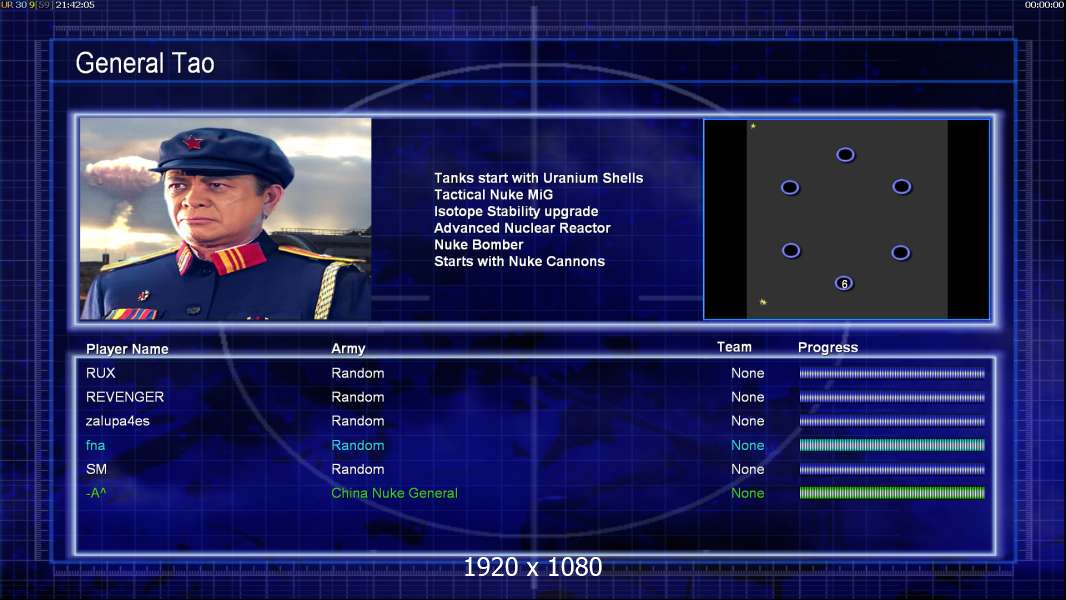This screenshot has width=1066, height=600.
Task: Click the yellow star at minimap's southwest corner
Action: coord(763,302)
